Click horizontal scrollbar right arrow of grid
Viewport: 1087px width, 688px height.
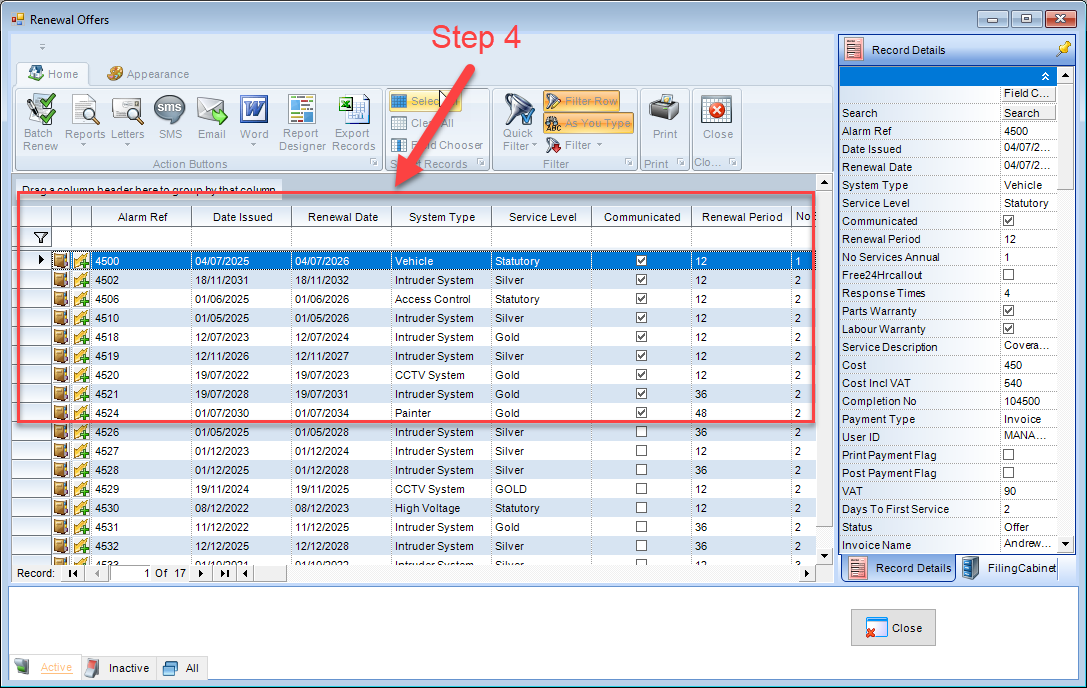(x=806, y=574)
